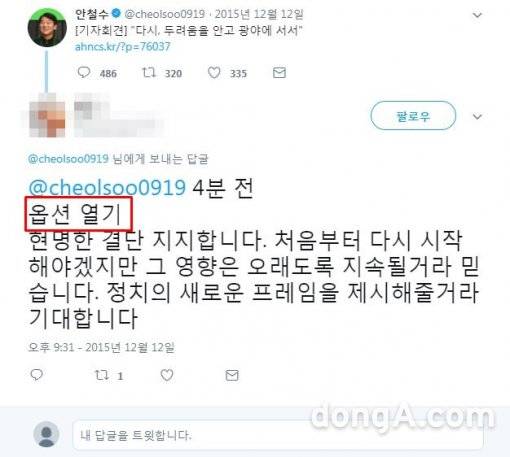Viewport: 510px width, 457px height.
Task: Click the reply bubble under the reply tweet
Action: pyautogui.click(x=36, y=375)
